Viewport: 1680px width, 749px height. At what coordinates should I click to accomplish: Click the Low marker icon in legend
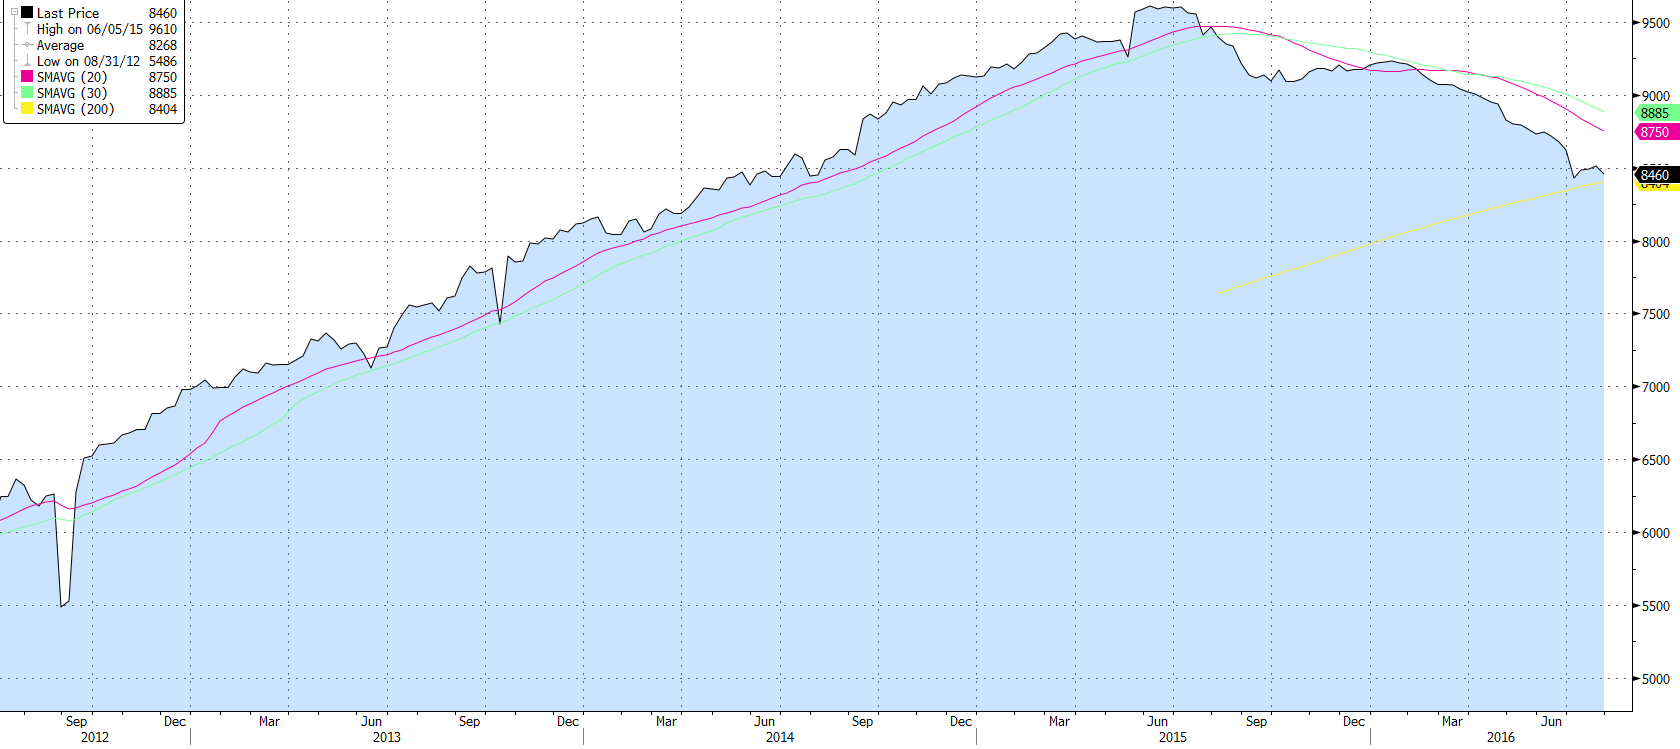click(x=27, y=61)
